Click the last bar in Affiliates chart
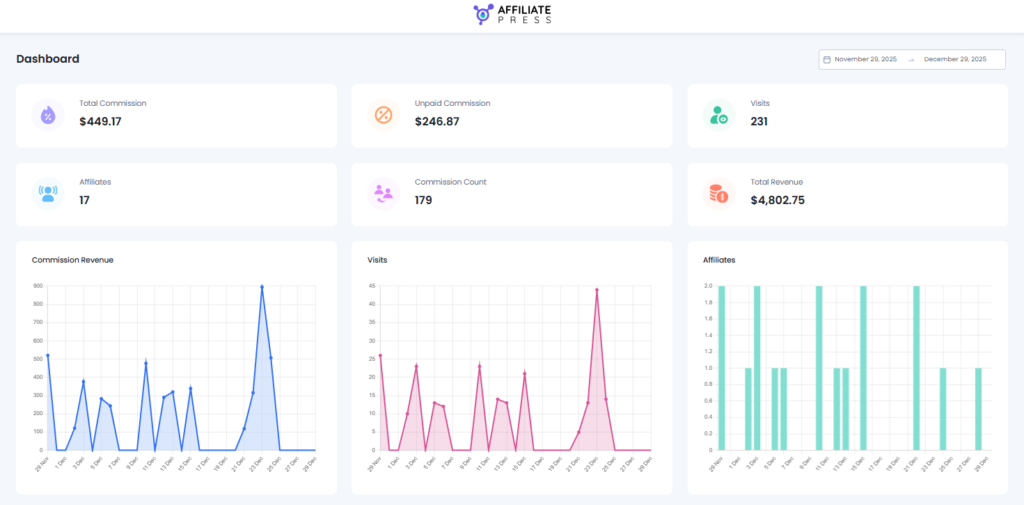 coord(978,408)
